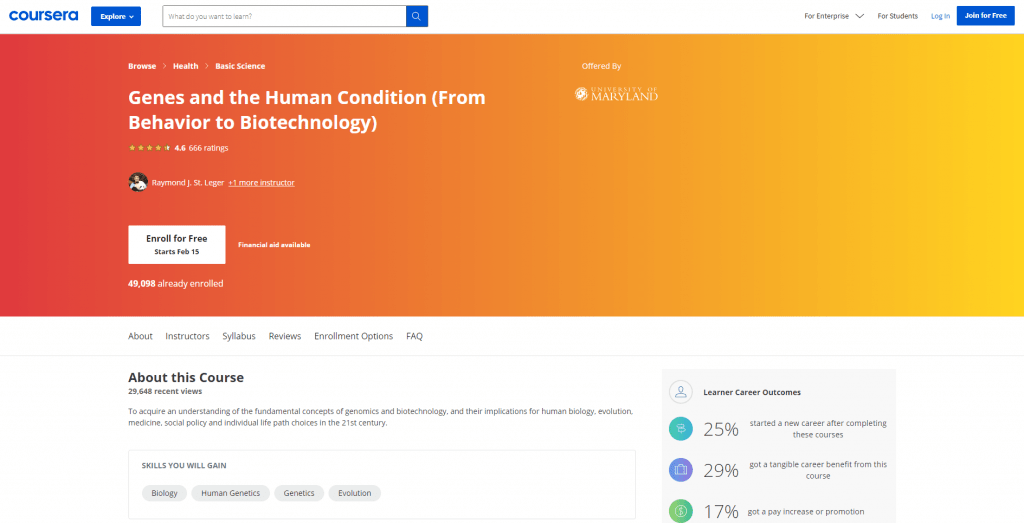Switch to the FAQ tab
1024x523 pixels.
coord(414,336)
